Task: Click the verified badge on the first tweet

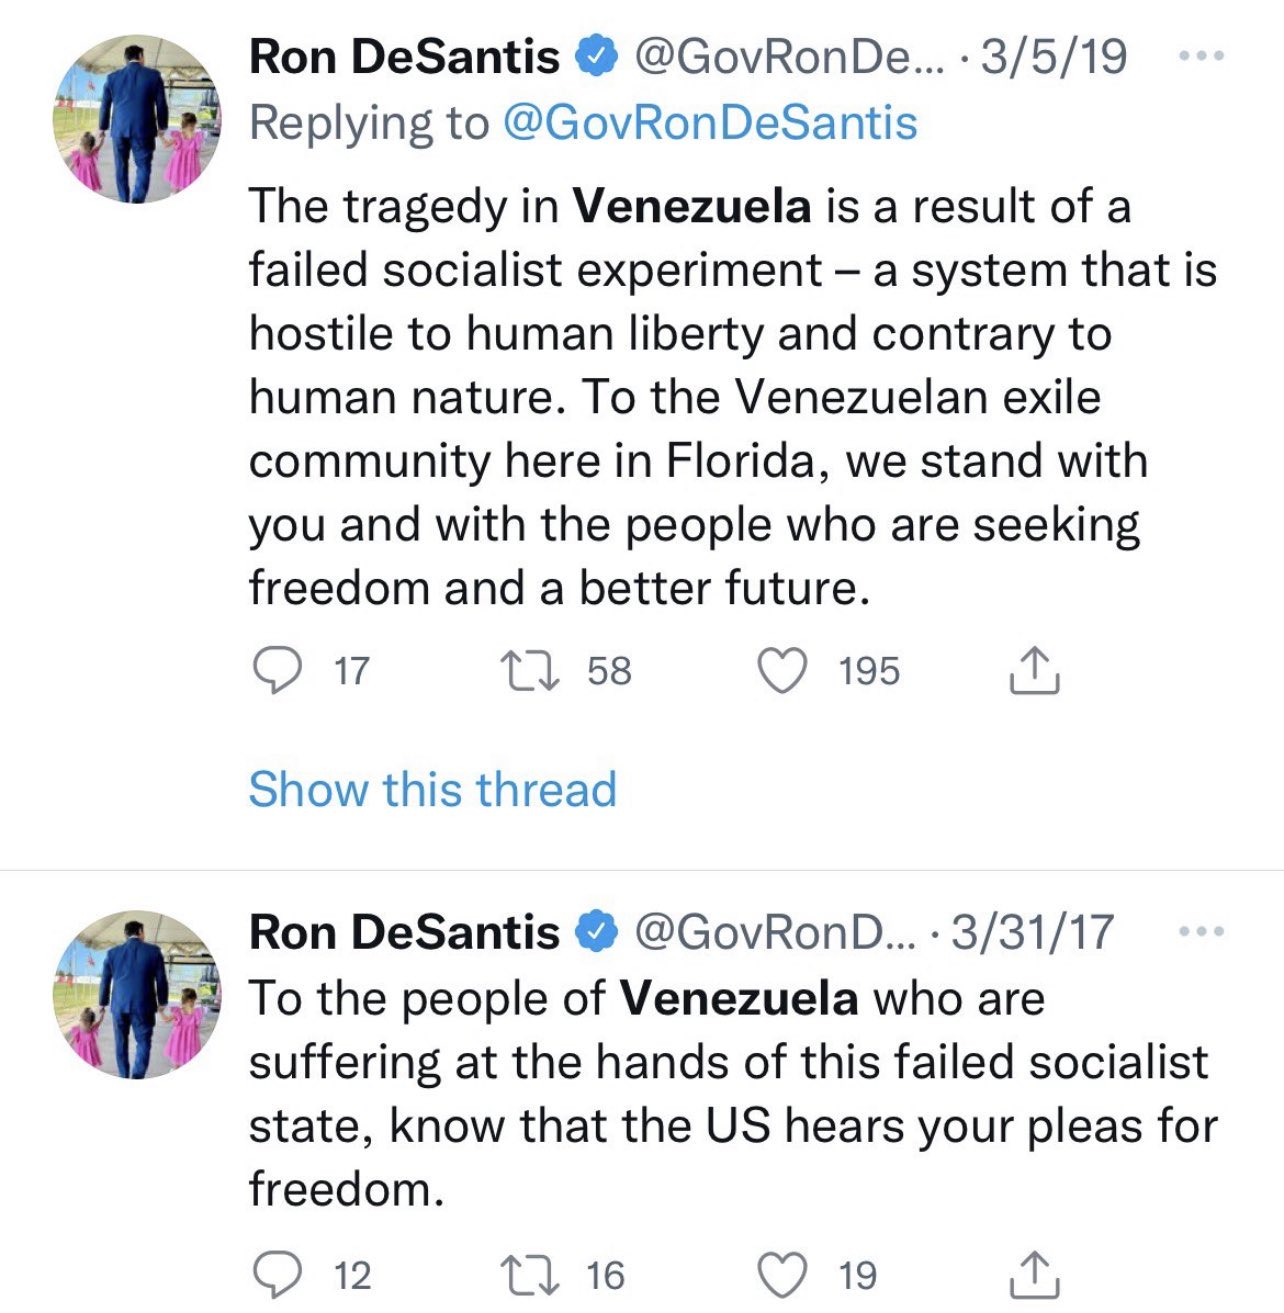Action: (597, 57)
